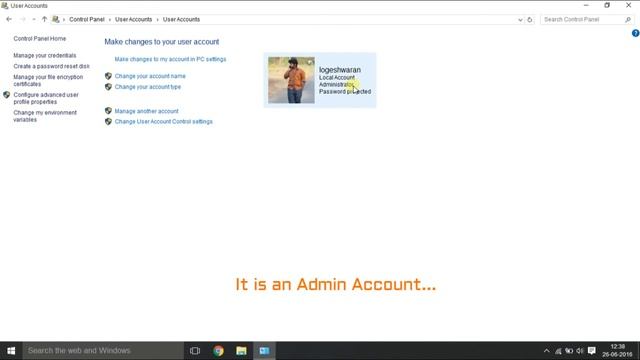Click the taskbar clock and date
This screenshot has width=640, height=360.
(618, 351)
